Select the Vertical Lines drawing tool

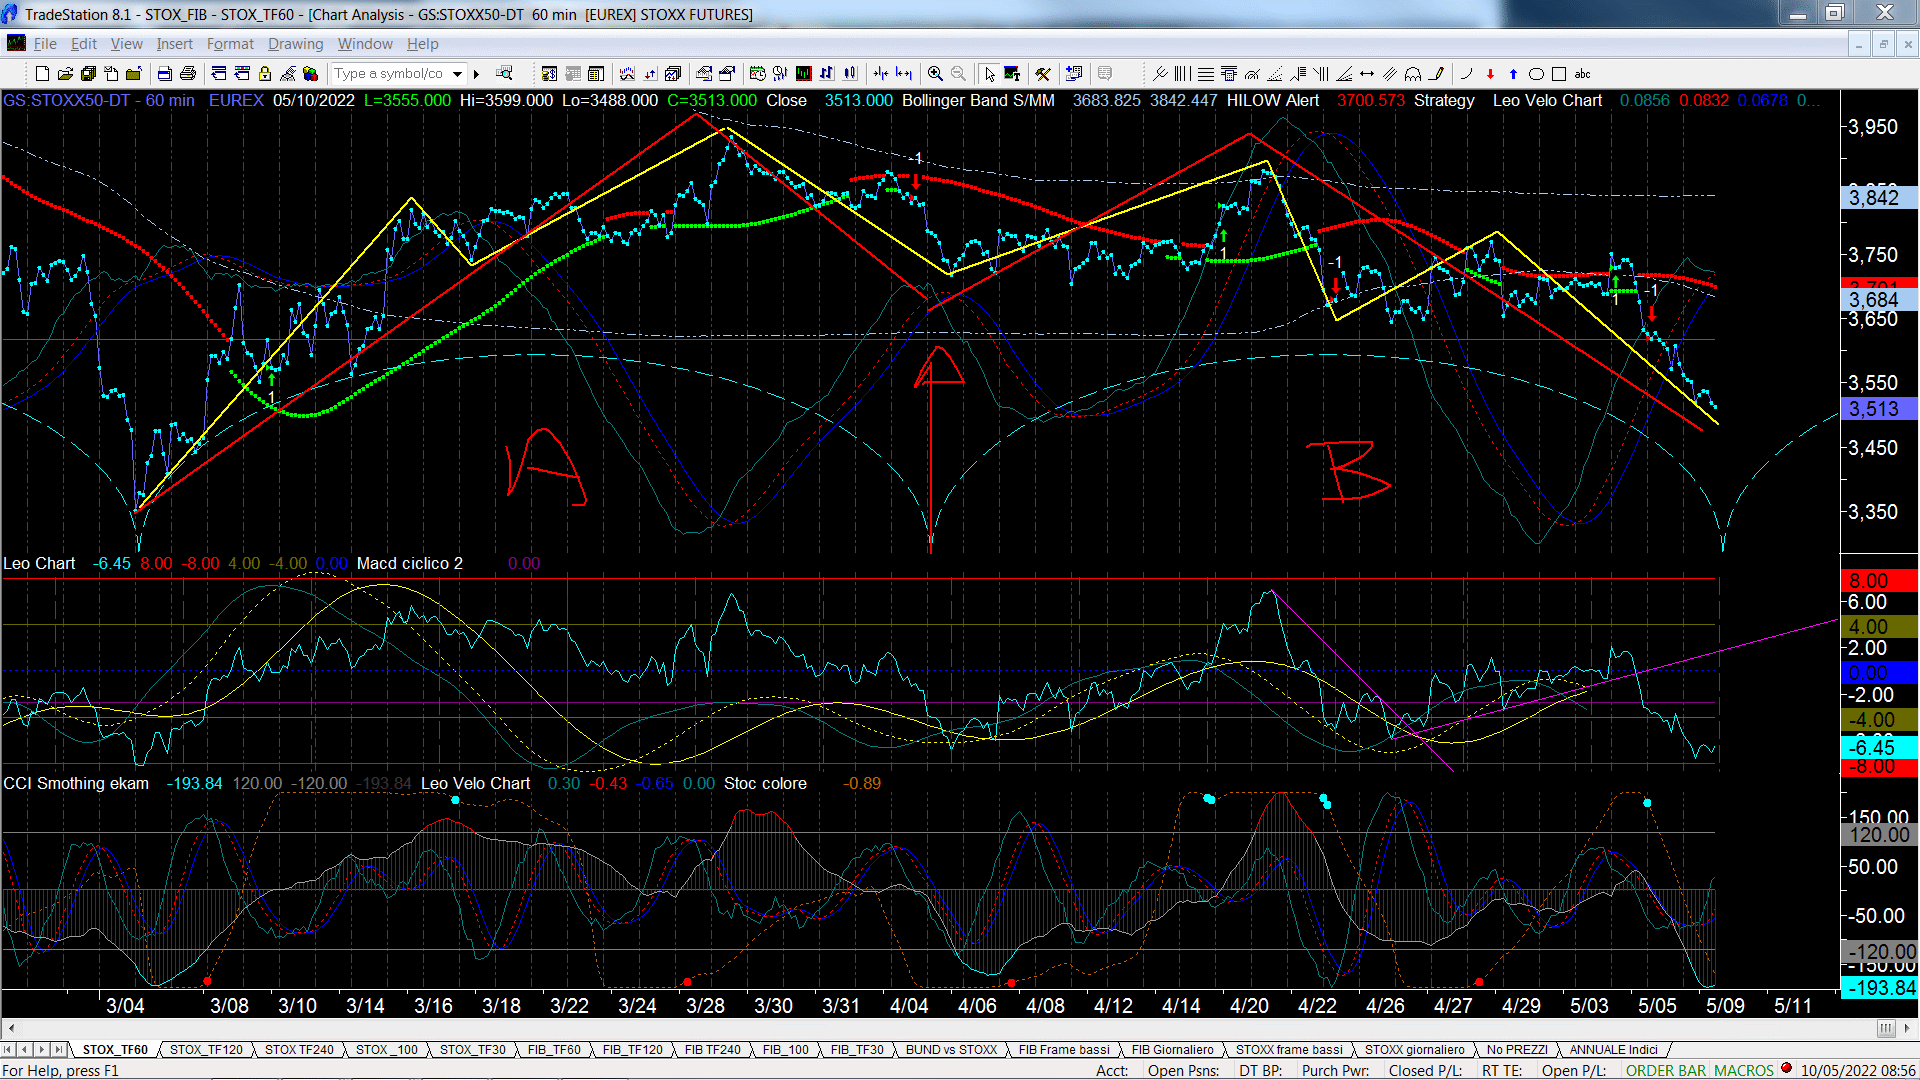pos(1183,73)
